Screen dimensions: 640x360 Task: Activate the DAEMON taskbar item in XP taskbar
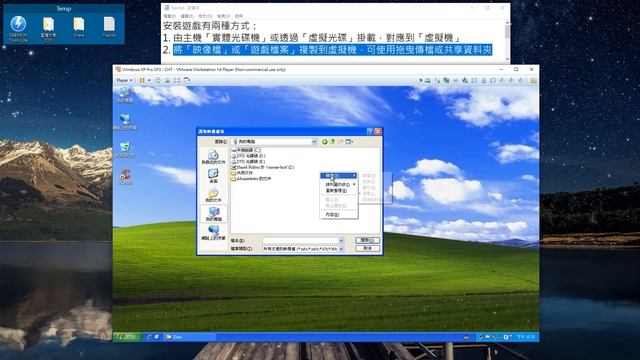point(189,337)
